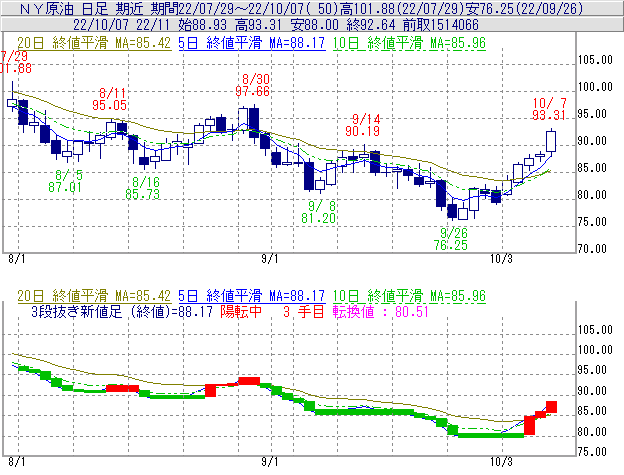The width and height of the screenshot is (624, 475).
Task: Click the 8/30 97.66 high label
Action: 253,85
